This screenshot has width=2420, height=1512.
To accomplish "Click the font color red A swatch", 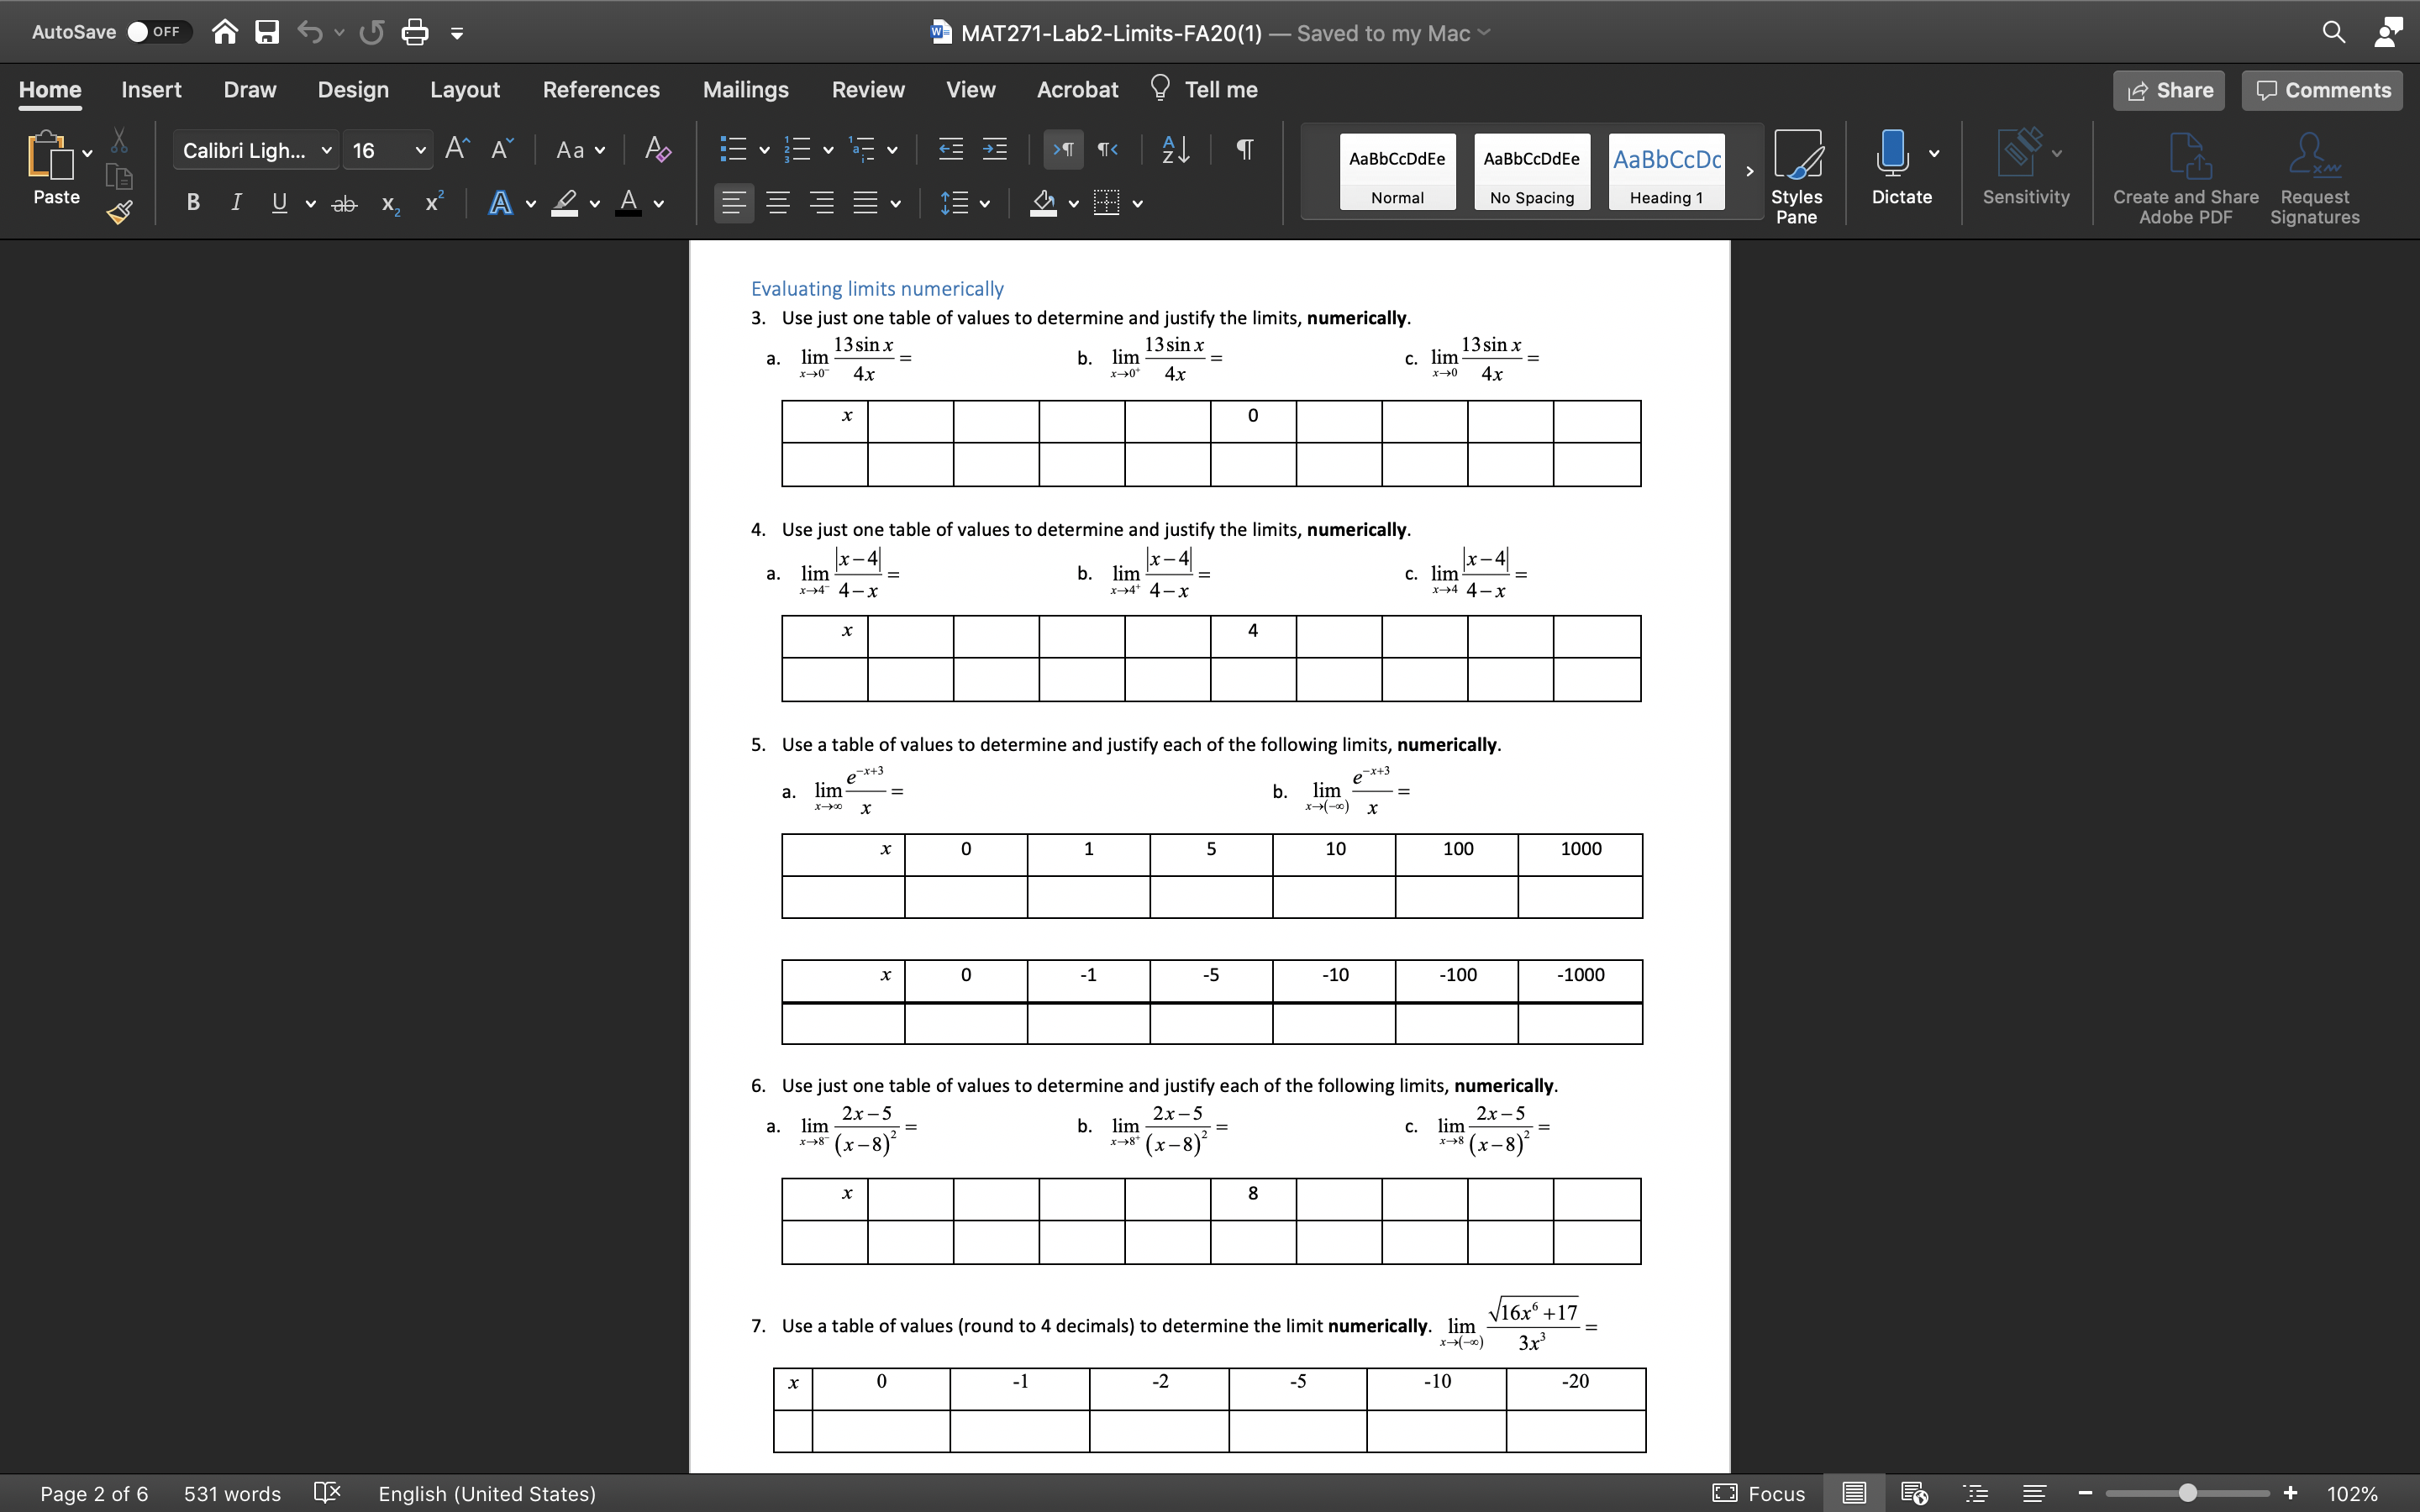I will (x=628, y=203).
